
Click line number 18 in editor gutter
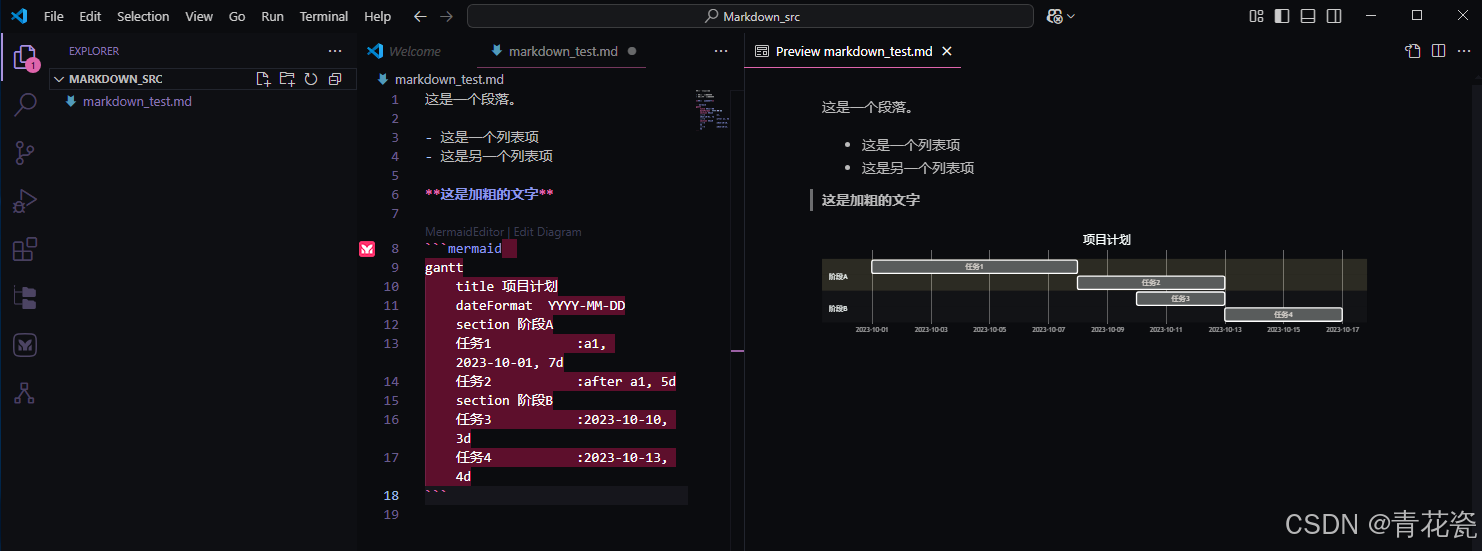tap(390, 496)
